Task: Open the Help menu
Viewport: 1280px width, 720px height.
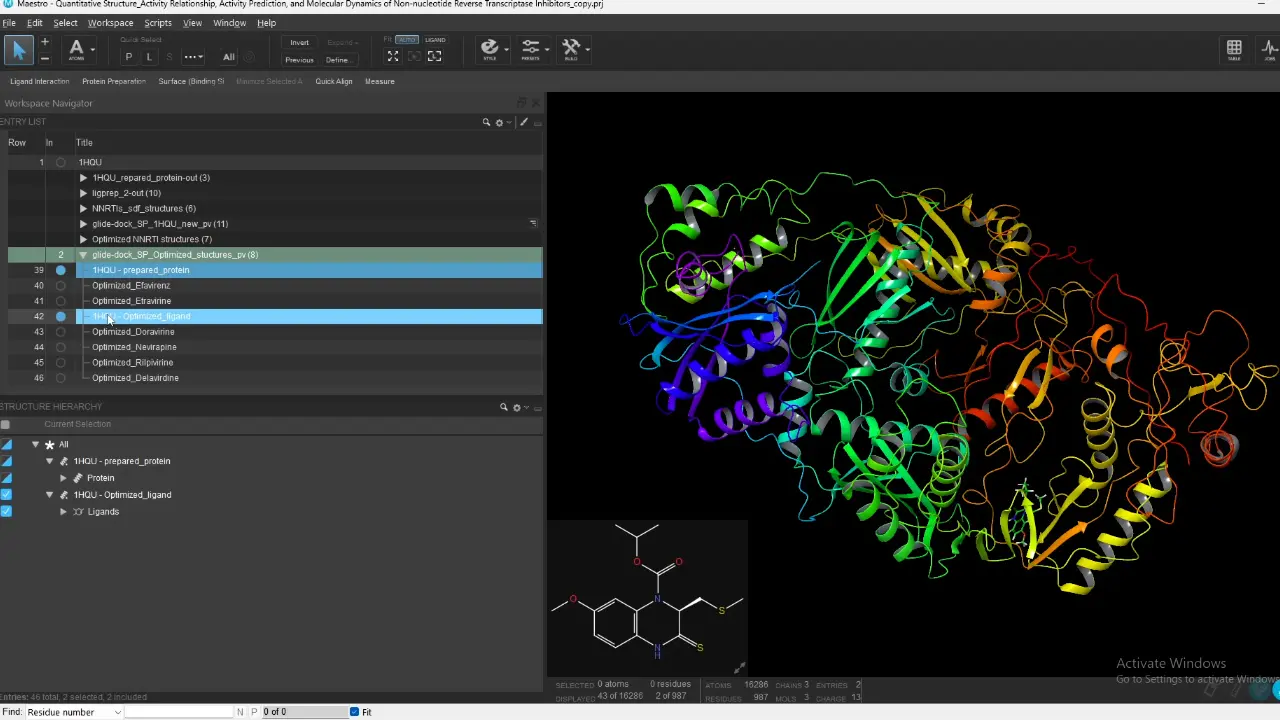Action: click(266, 23)
